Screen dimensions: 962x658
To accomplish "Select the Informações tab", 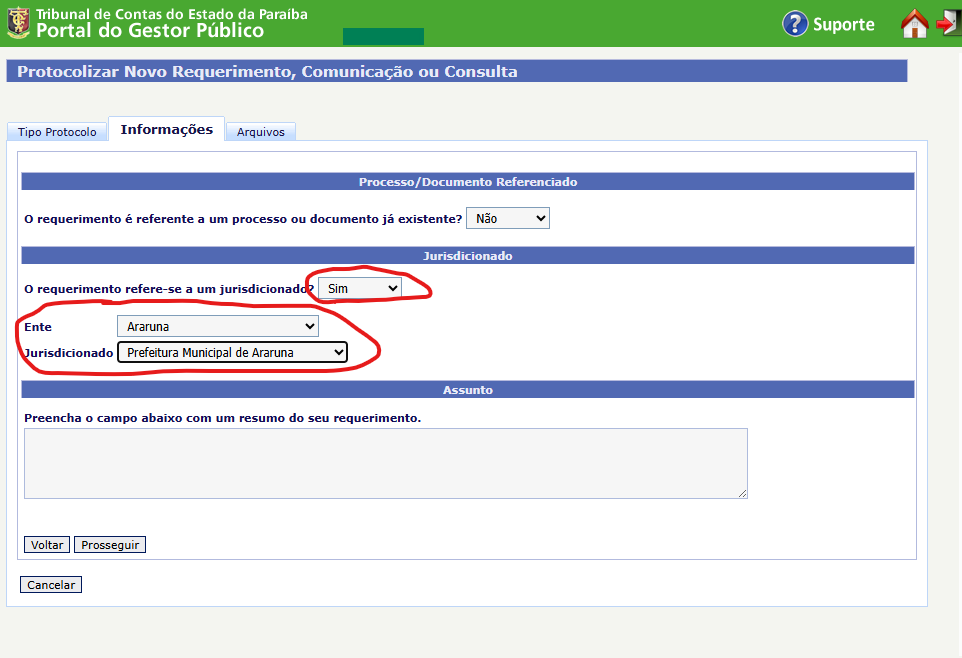I will (167, 129).
